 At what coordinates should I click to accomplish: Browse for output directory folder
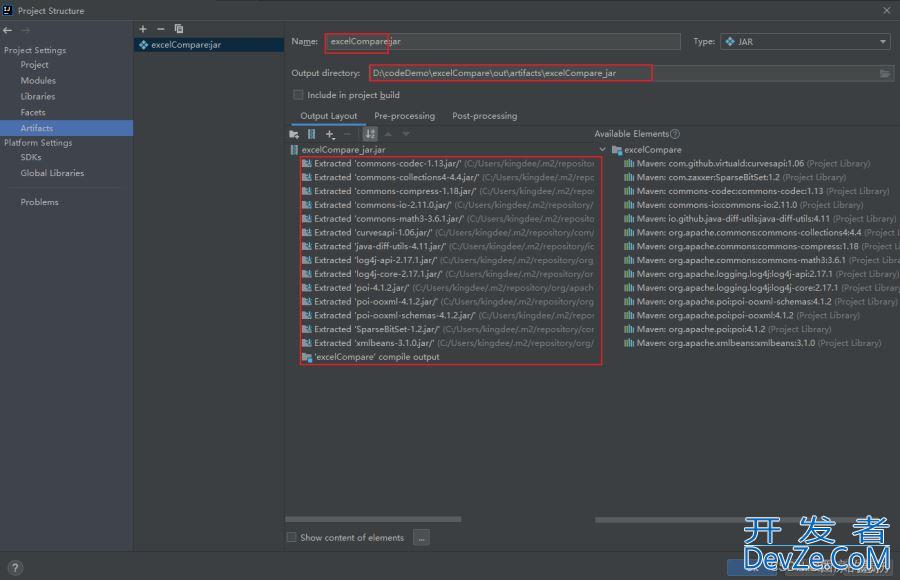885,74
